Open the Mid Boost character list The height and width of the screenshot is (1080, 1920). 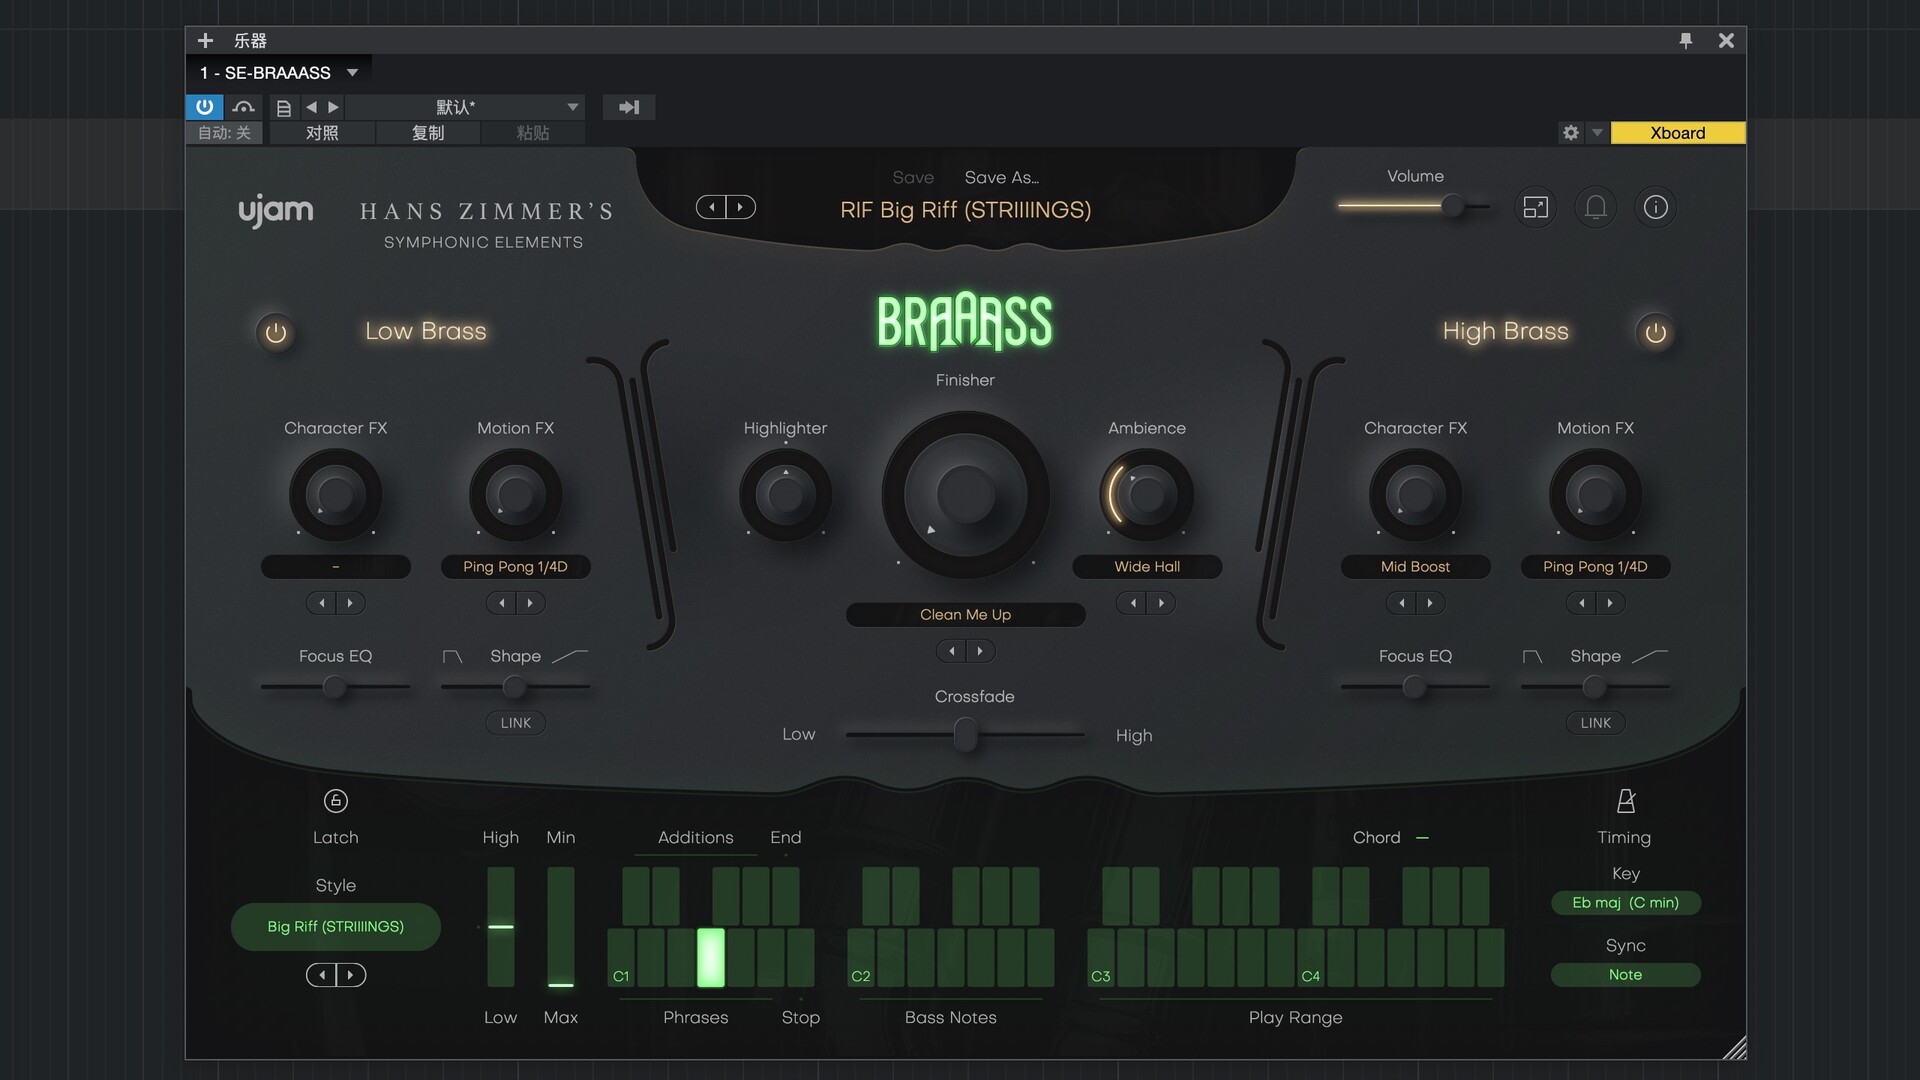(1416, 567)
